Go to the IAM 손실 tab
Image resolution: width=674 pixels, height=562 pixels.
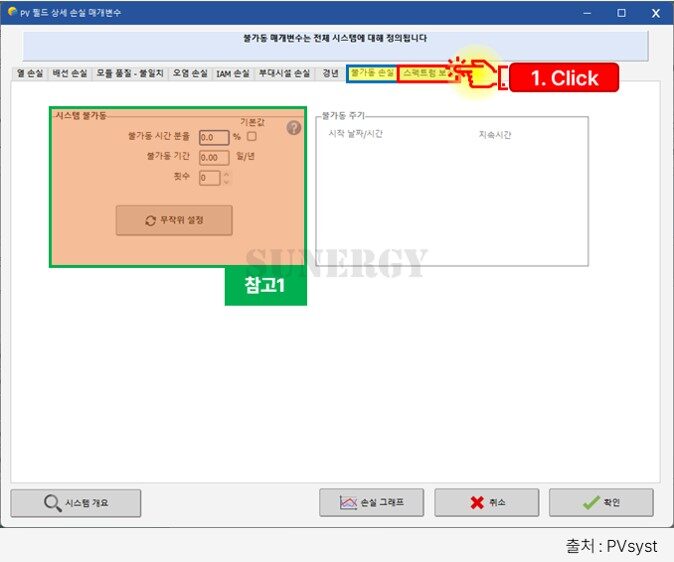(x=233, y=74)
